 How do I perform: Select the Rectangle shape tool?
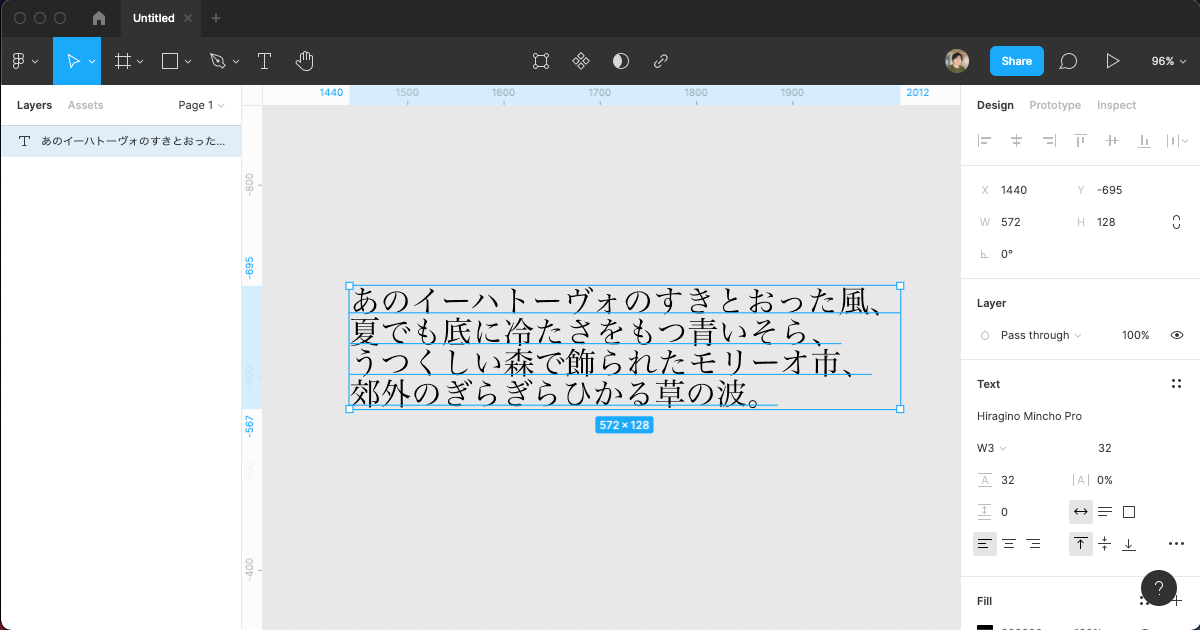168,61
